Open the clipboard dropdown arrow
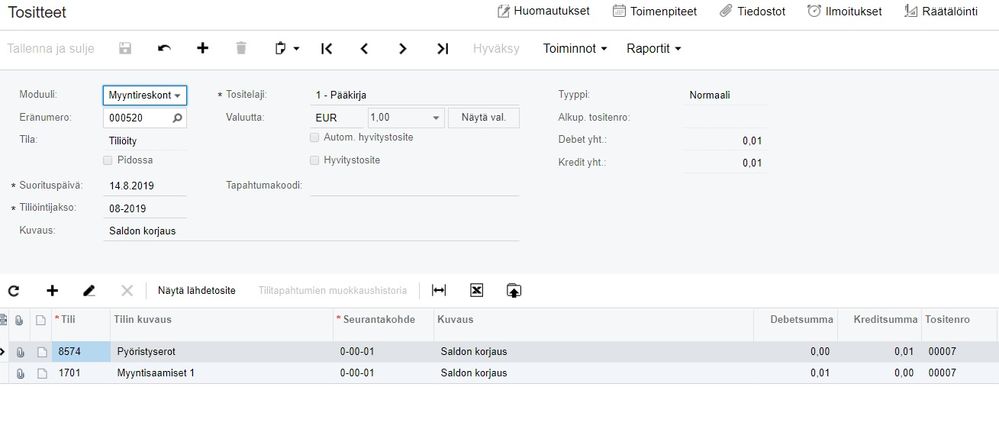This screenshot has width=999, height=439. [x=296, y=48]
